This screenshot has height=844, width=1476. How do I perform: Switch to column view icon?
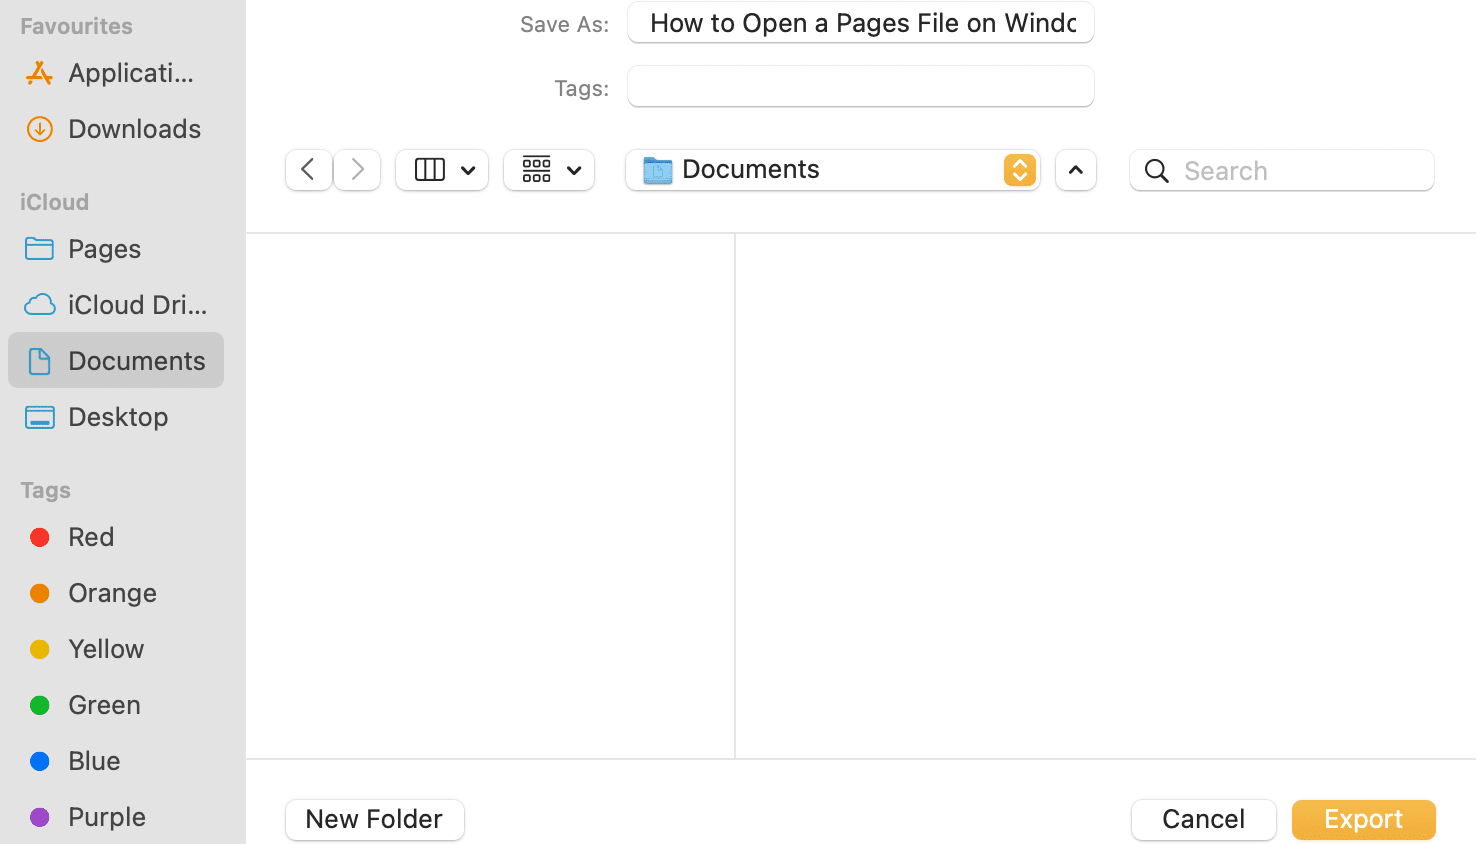430,170
